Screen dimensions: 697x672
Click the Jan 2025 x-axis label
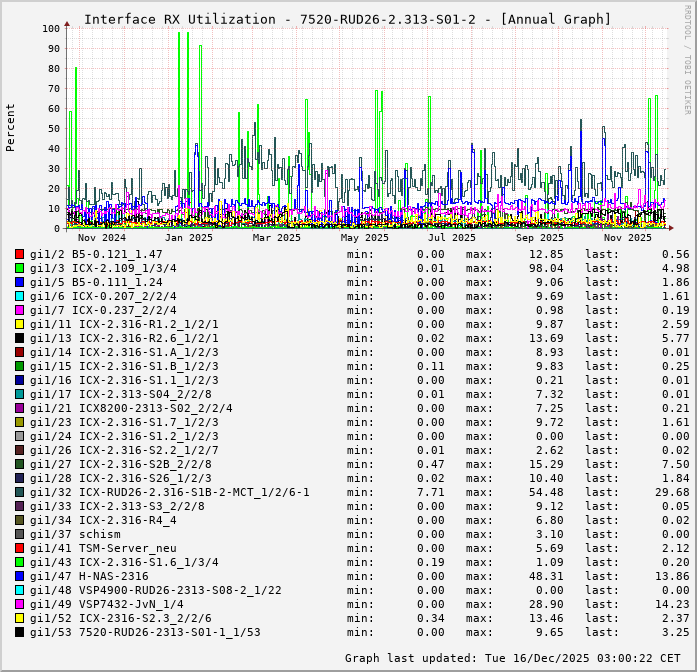click(189, 238)
